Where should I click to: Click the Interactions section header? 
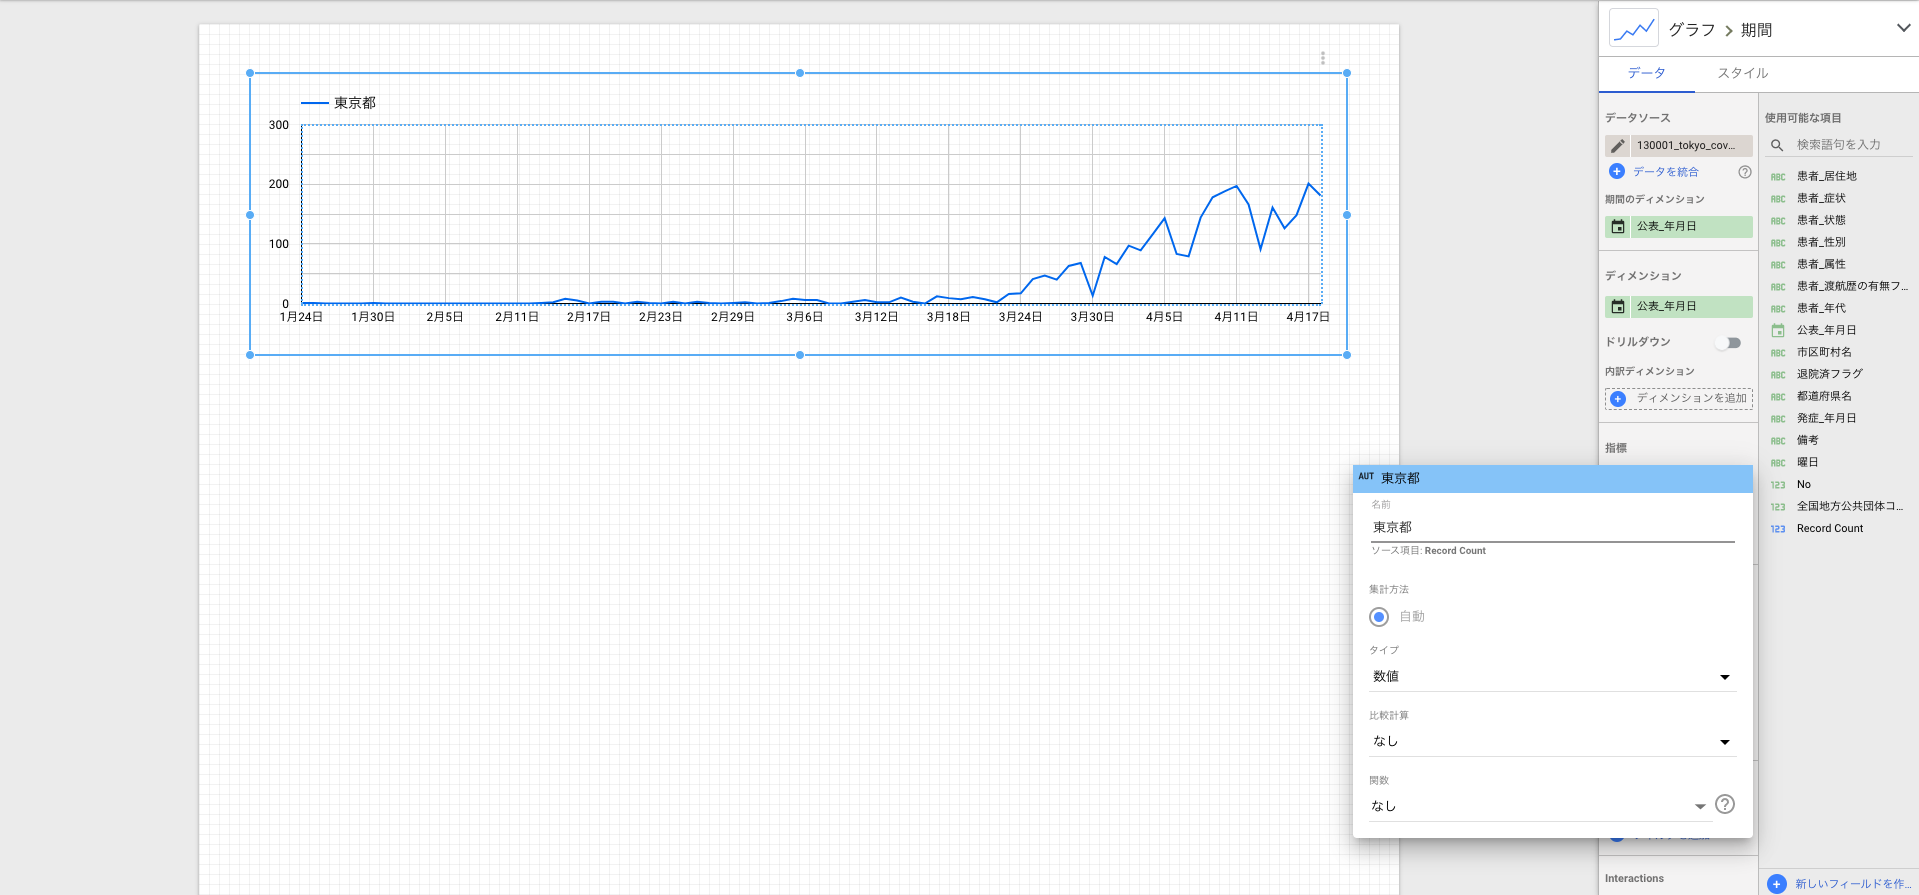pyautogui.click(x=1634, y=878)
